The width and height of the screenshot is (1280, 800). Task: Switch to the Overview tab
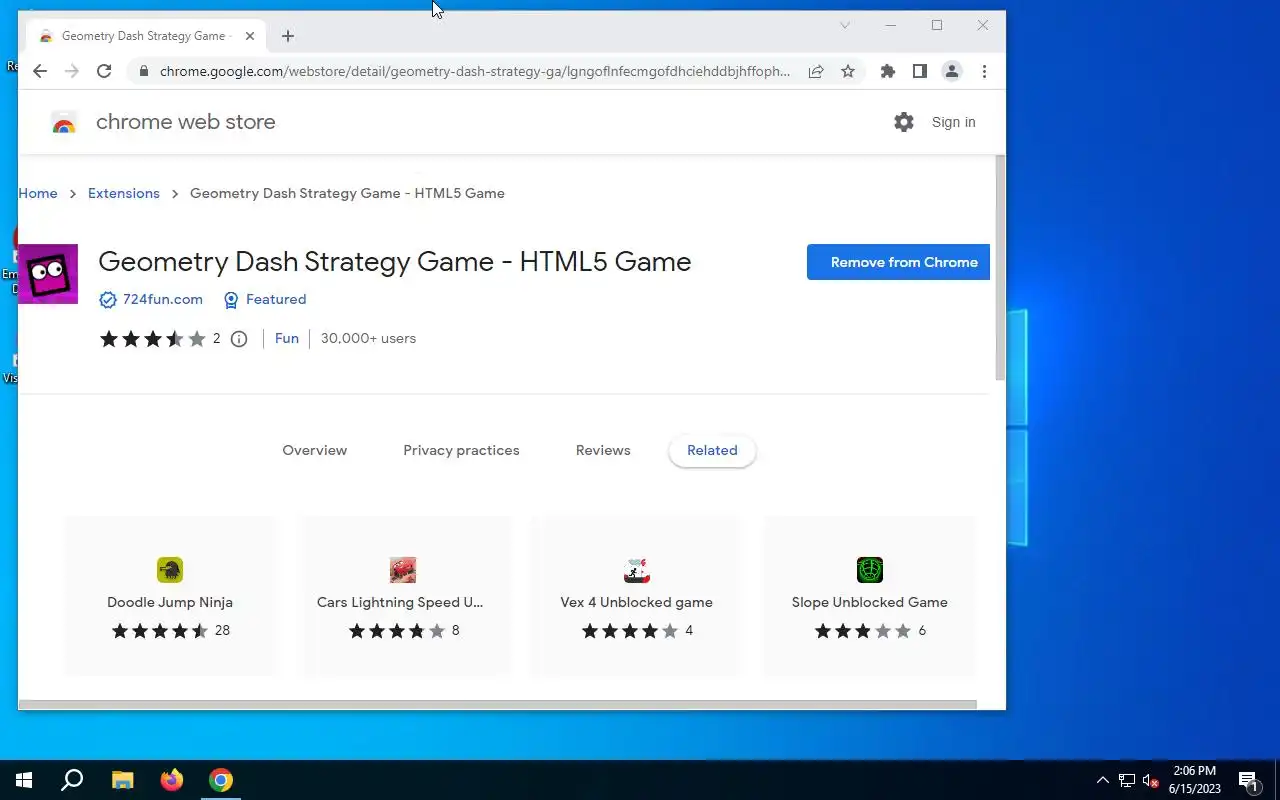tap(315, 451)
